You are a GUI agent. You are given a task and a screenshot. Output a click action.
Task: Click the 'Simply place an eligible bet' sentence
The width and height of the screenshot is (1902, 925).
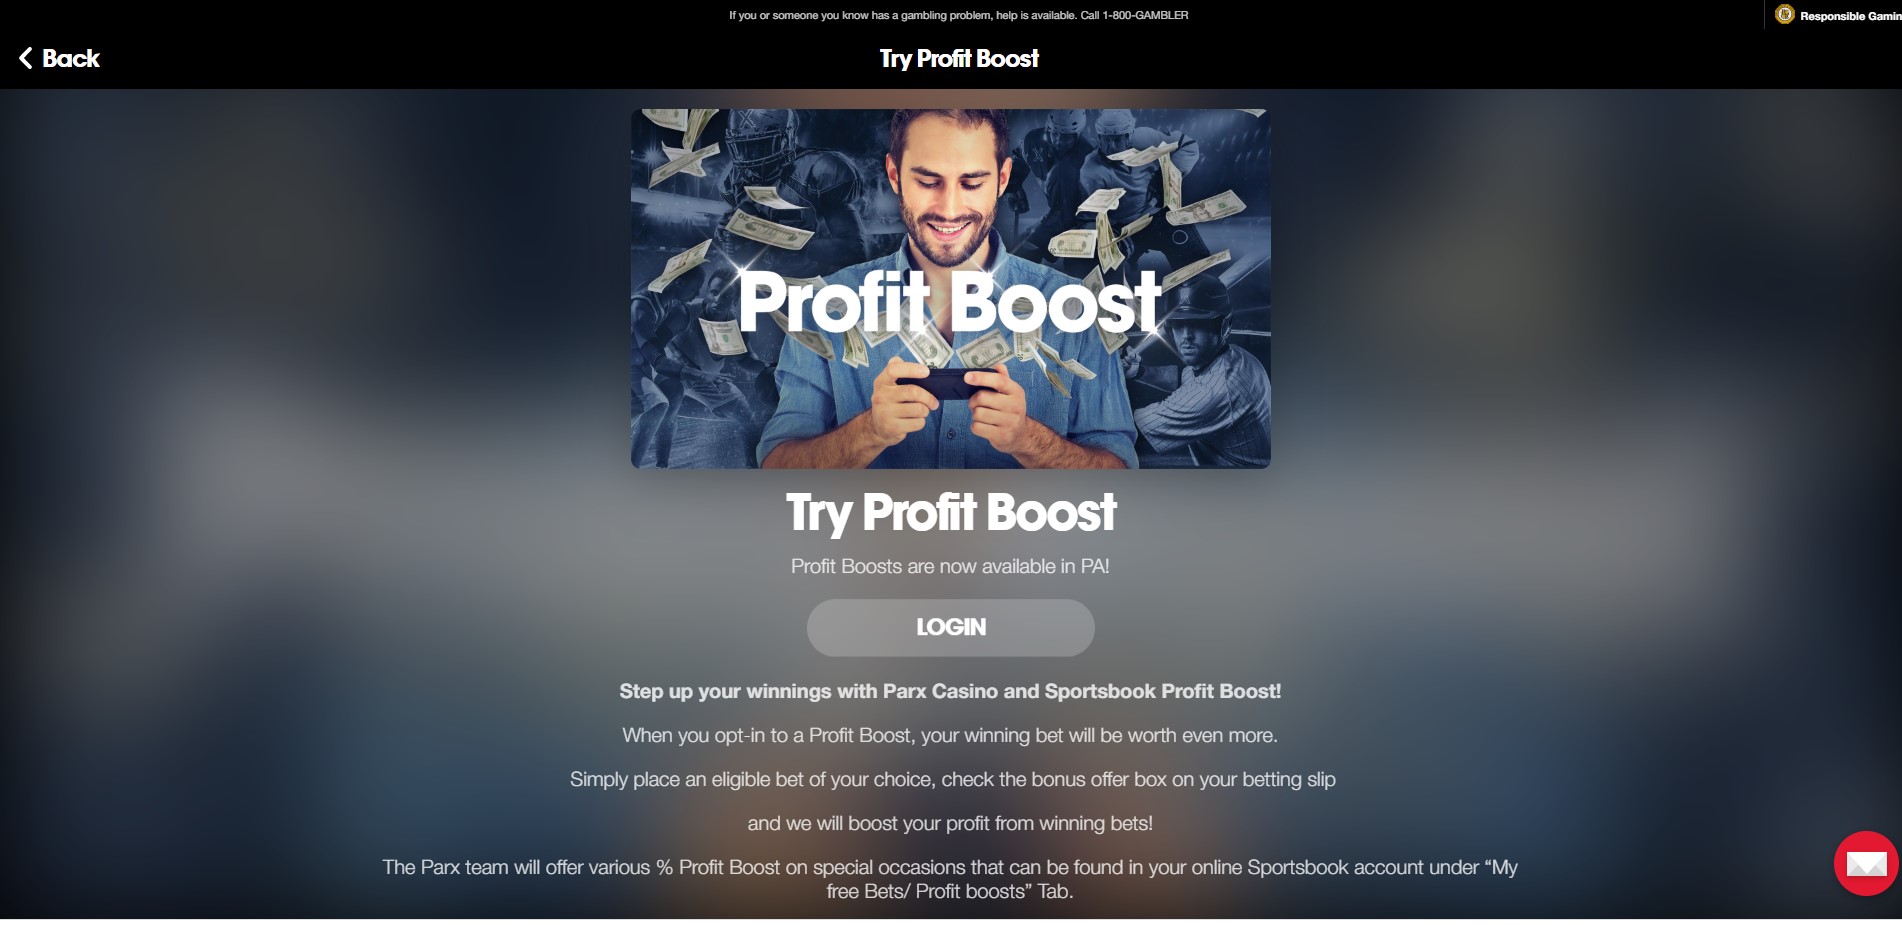coord(953,779)
